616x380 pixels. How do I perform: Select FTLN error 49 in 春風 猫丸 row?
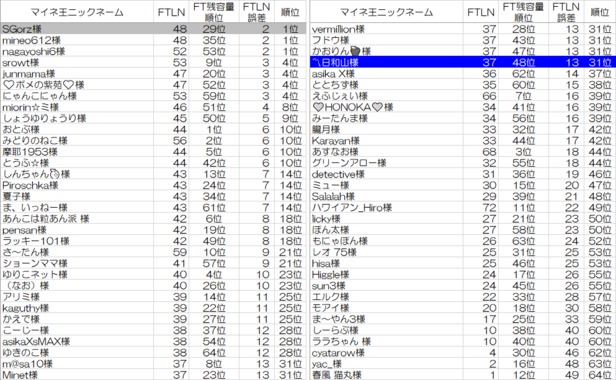[x=566, y=375]
